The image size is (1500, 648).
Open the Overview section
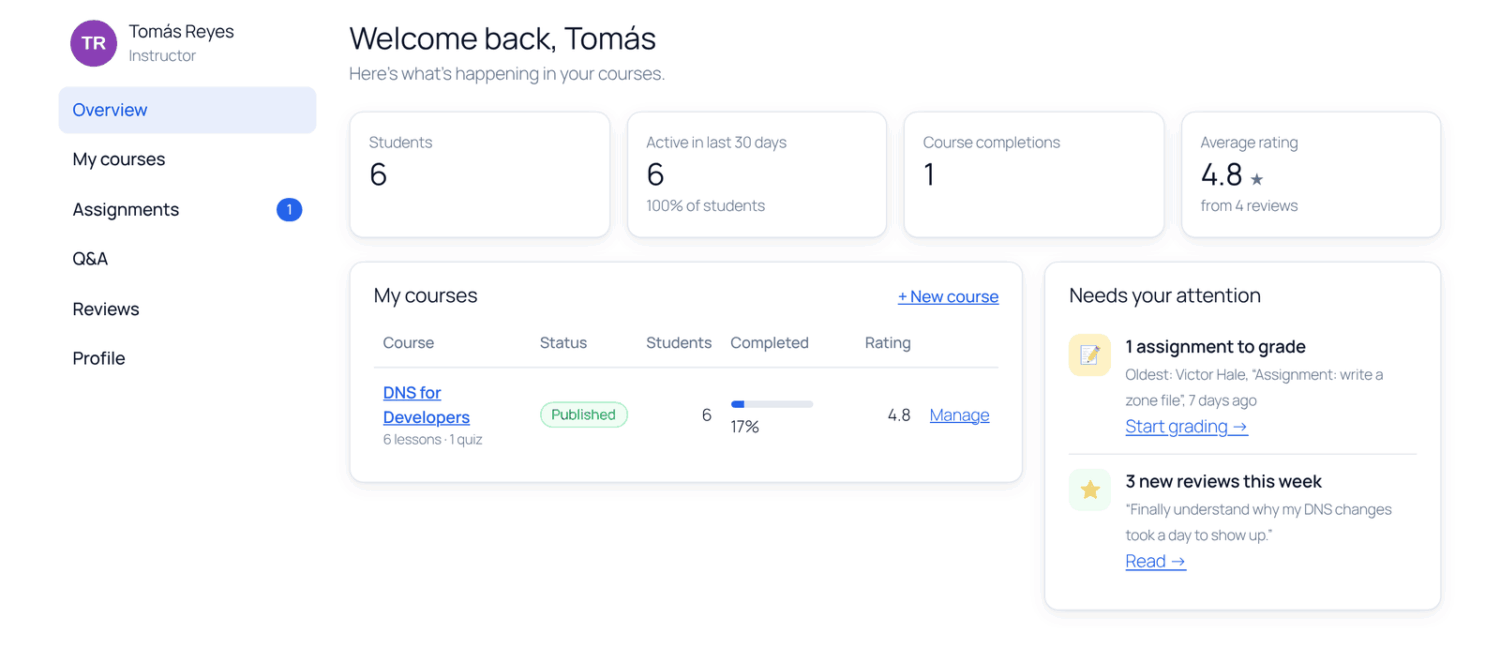pos(187,110)
